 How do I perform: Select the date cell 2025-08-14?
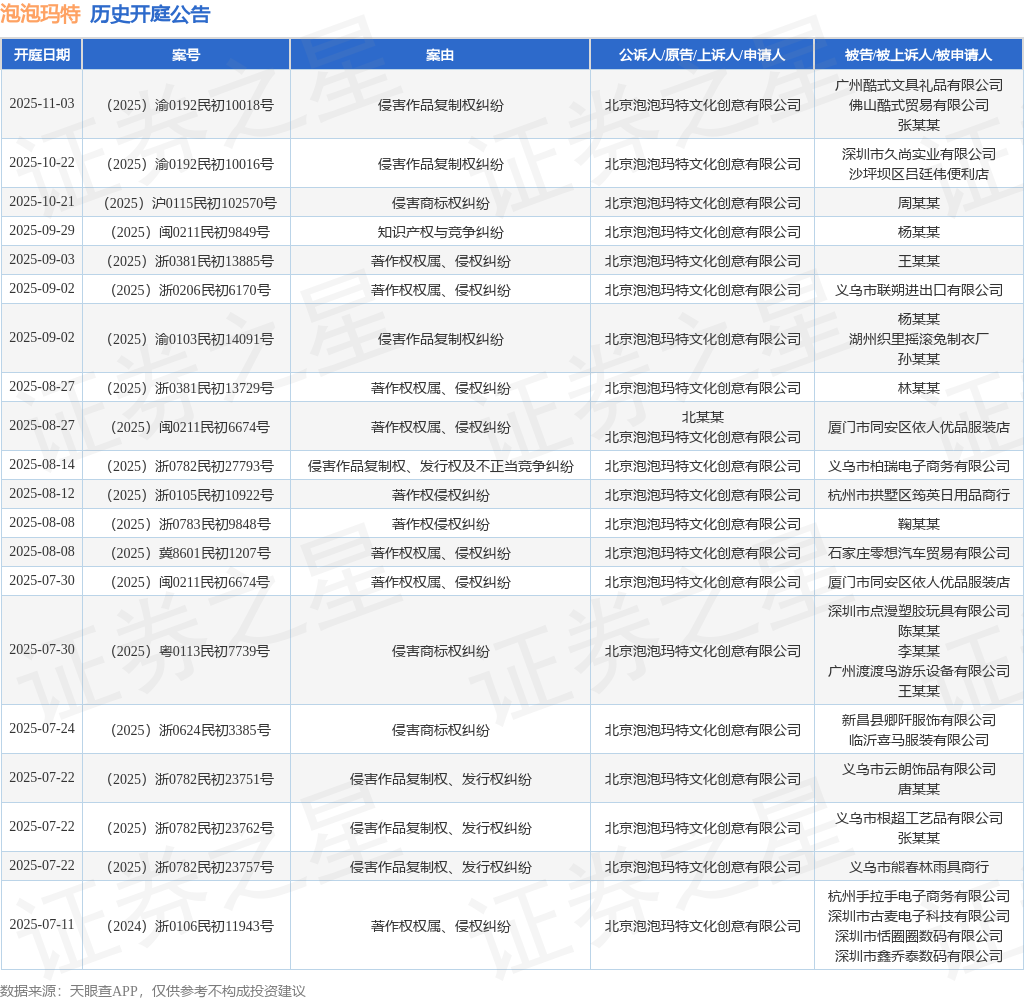(x=42, y=465)
